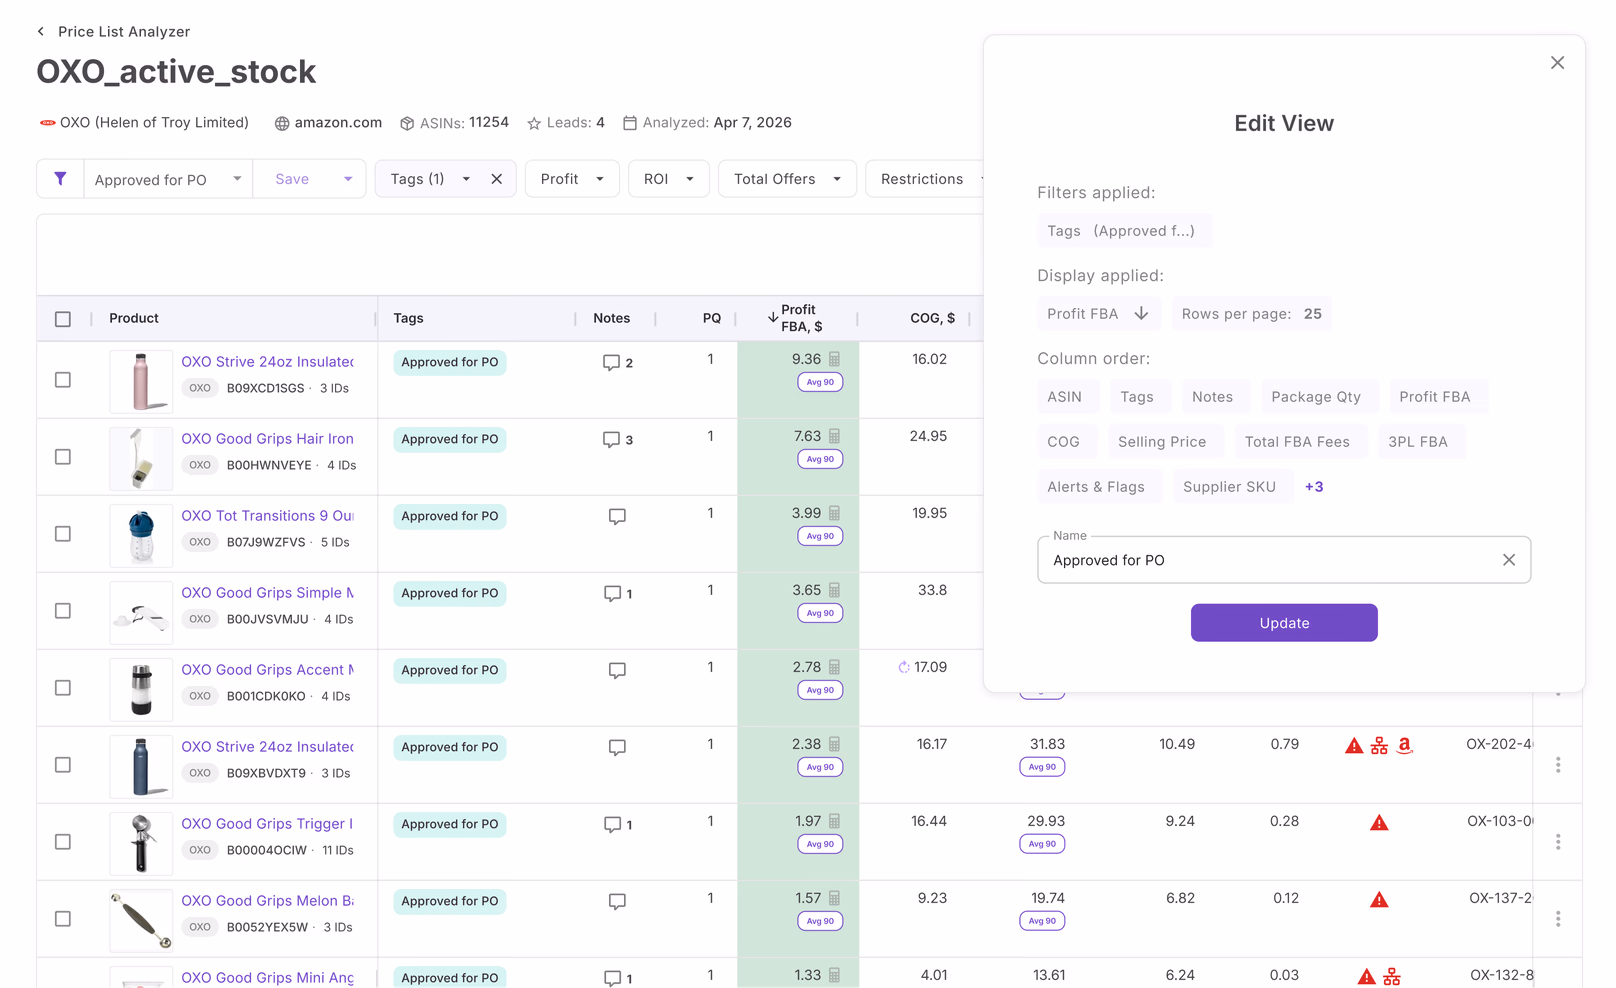Viewport: 1616px width, 988px height.
Task: Click the Amazon alert icon in OX-202 row
Action: point(1405,745)
